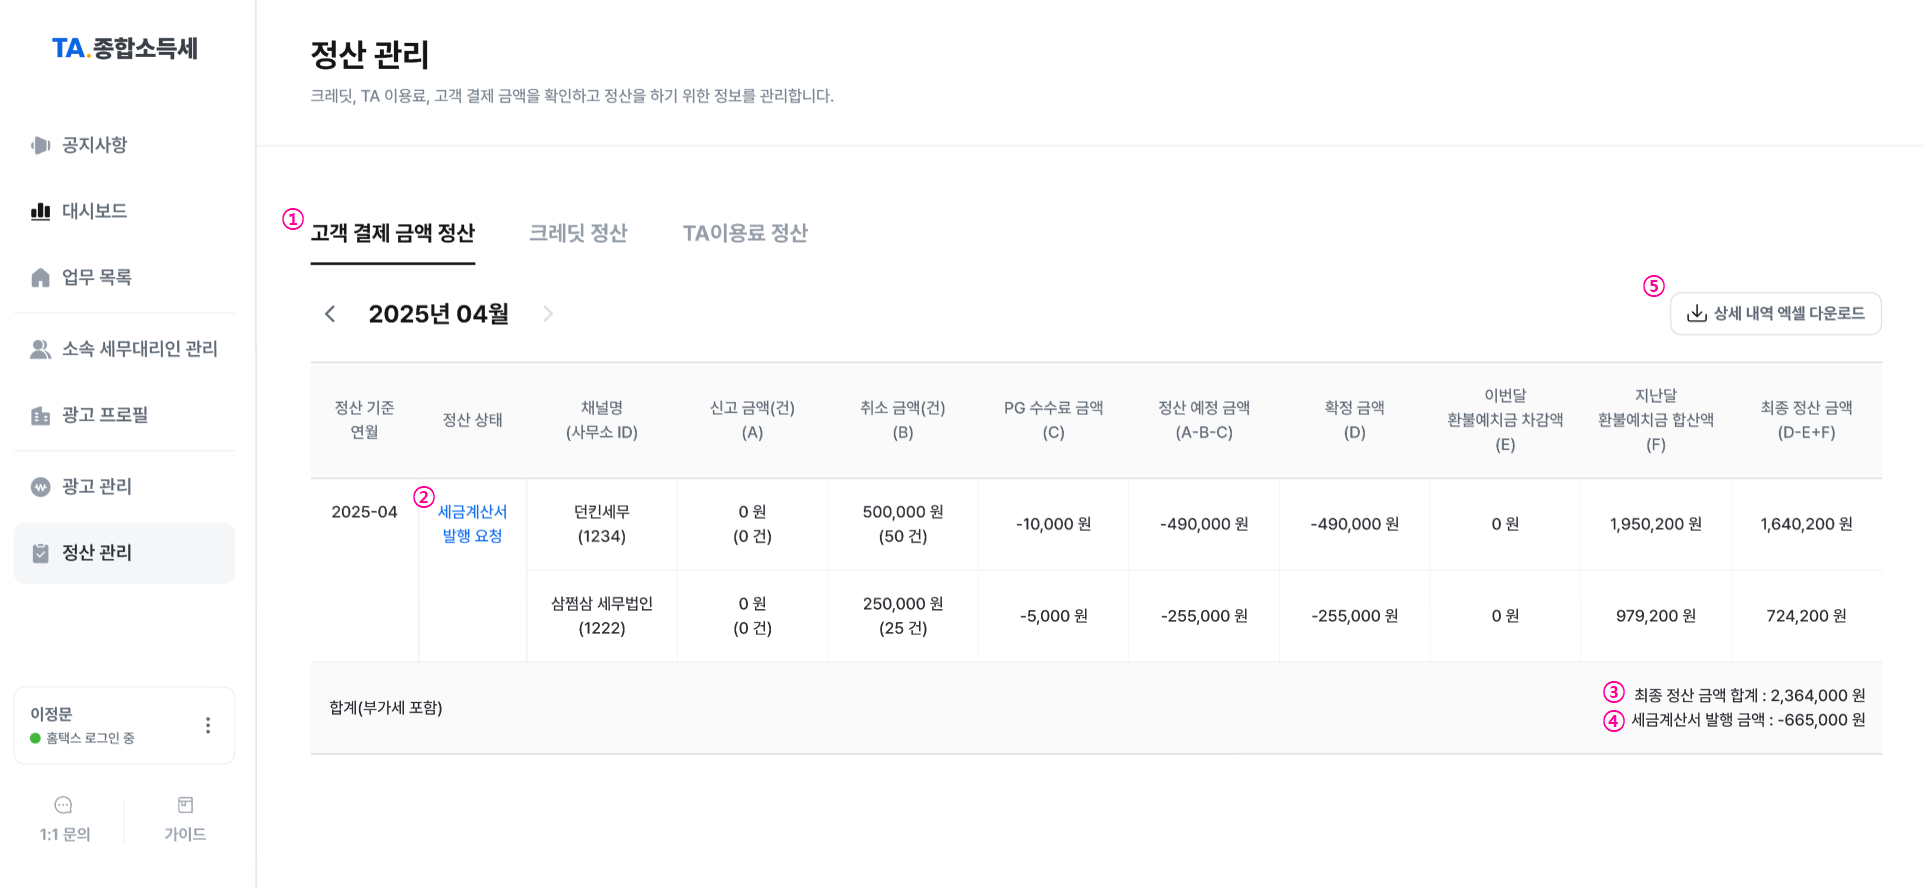The image size is (1924, 889).
Task: Go to next month with right chevron
Action: [x=548, y=314]
